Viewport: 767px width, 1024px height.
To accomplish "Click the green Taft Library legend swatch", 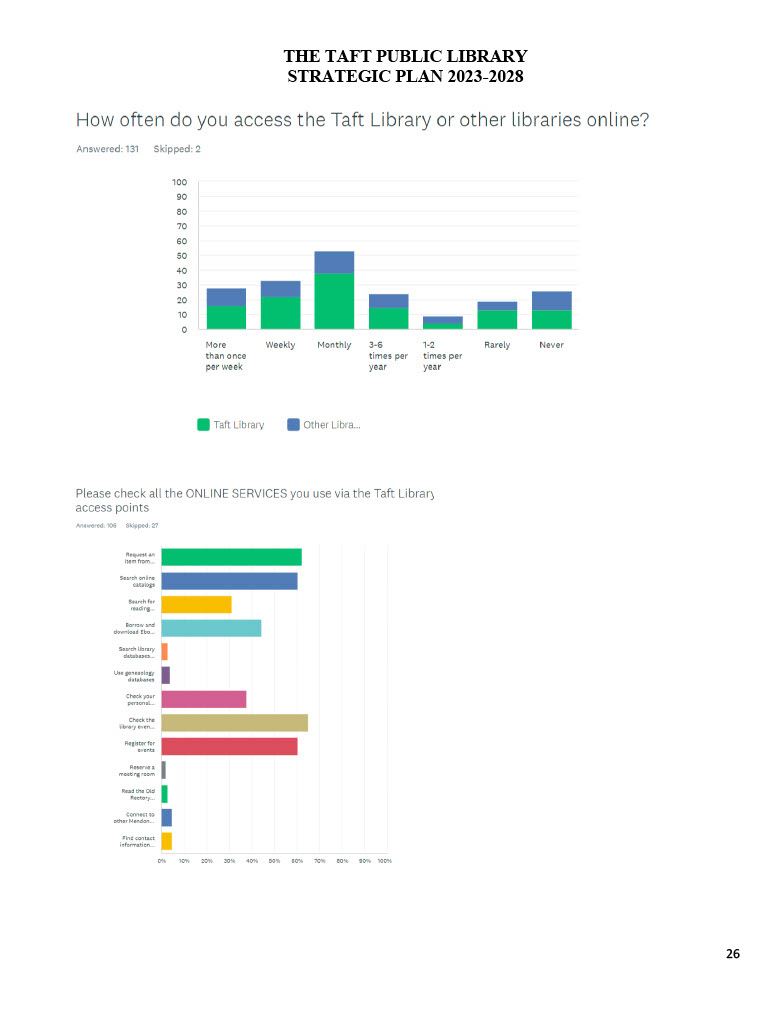I will point(203,425).
